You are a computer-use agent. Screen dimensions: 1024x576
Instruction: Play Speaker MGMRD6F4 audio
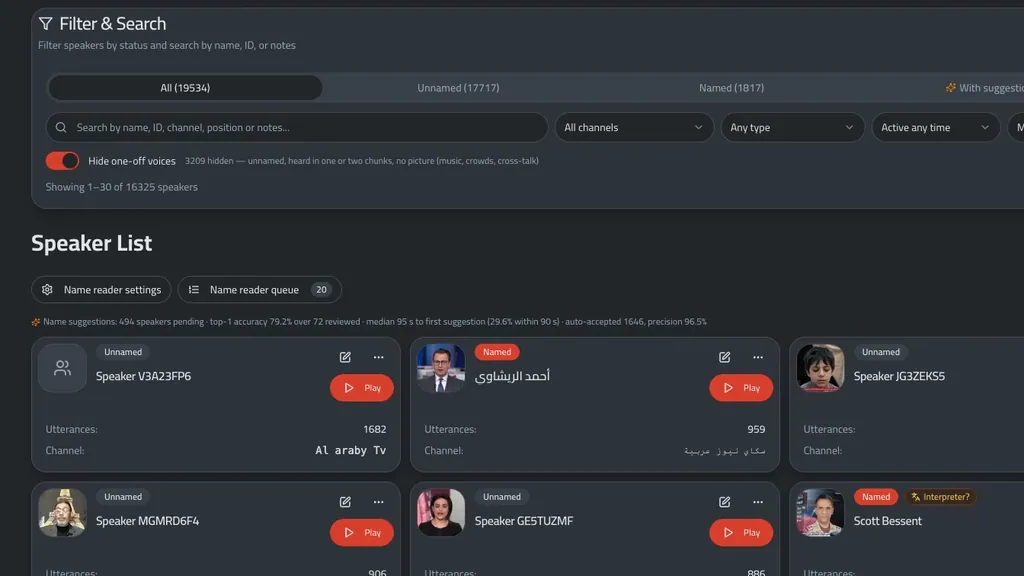coord(362,533)
